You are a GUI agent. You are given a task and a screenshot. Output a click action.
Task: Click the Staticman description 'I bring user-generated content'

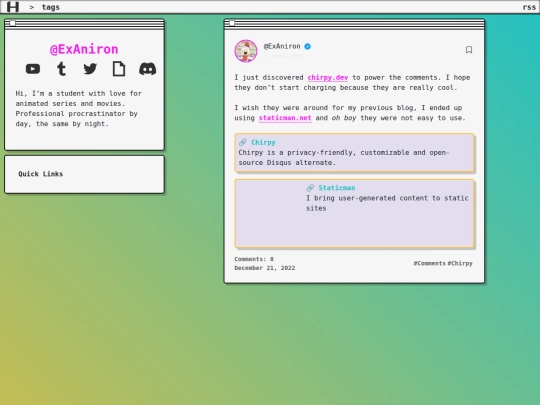387,203
